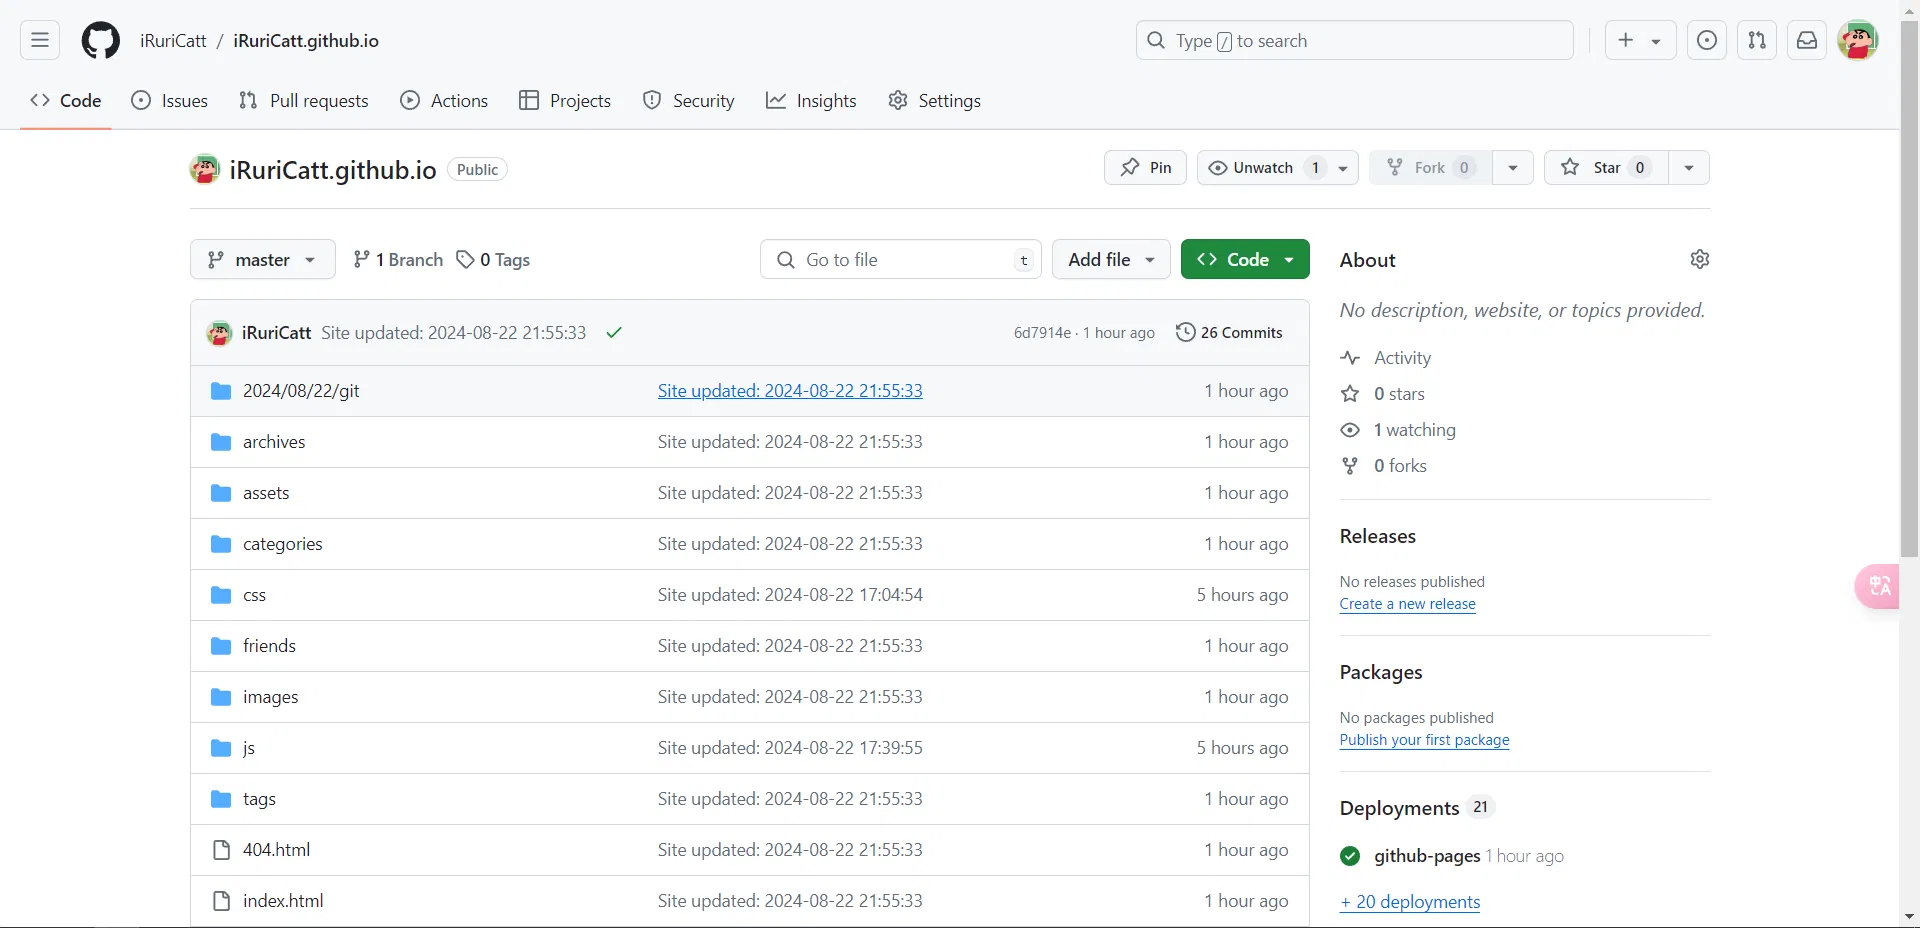Click the About section gear icon

click(x=1699, y=260)
